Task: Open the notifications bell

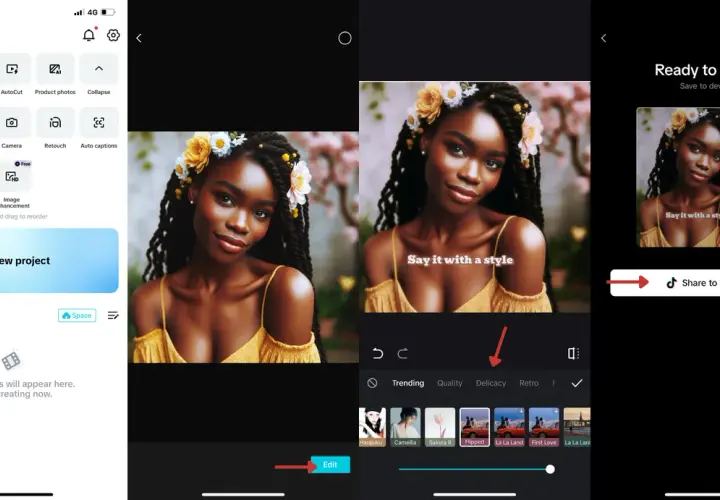Action: click(89, 35)
